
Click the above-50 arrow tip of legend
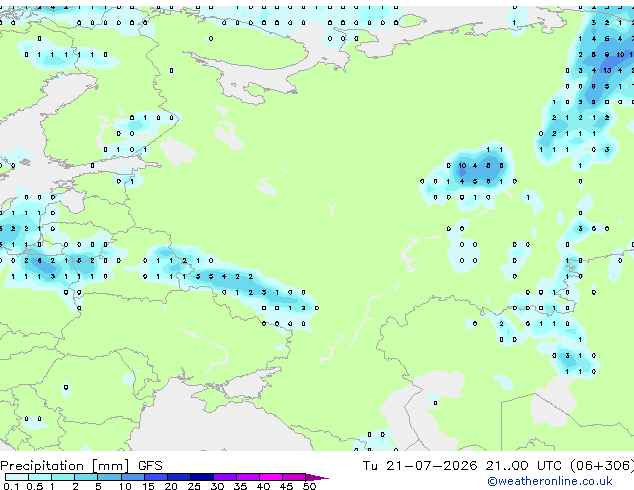317,477
